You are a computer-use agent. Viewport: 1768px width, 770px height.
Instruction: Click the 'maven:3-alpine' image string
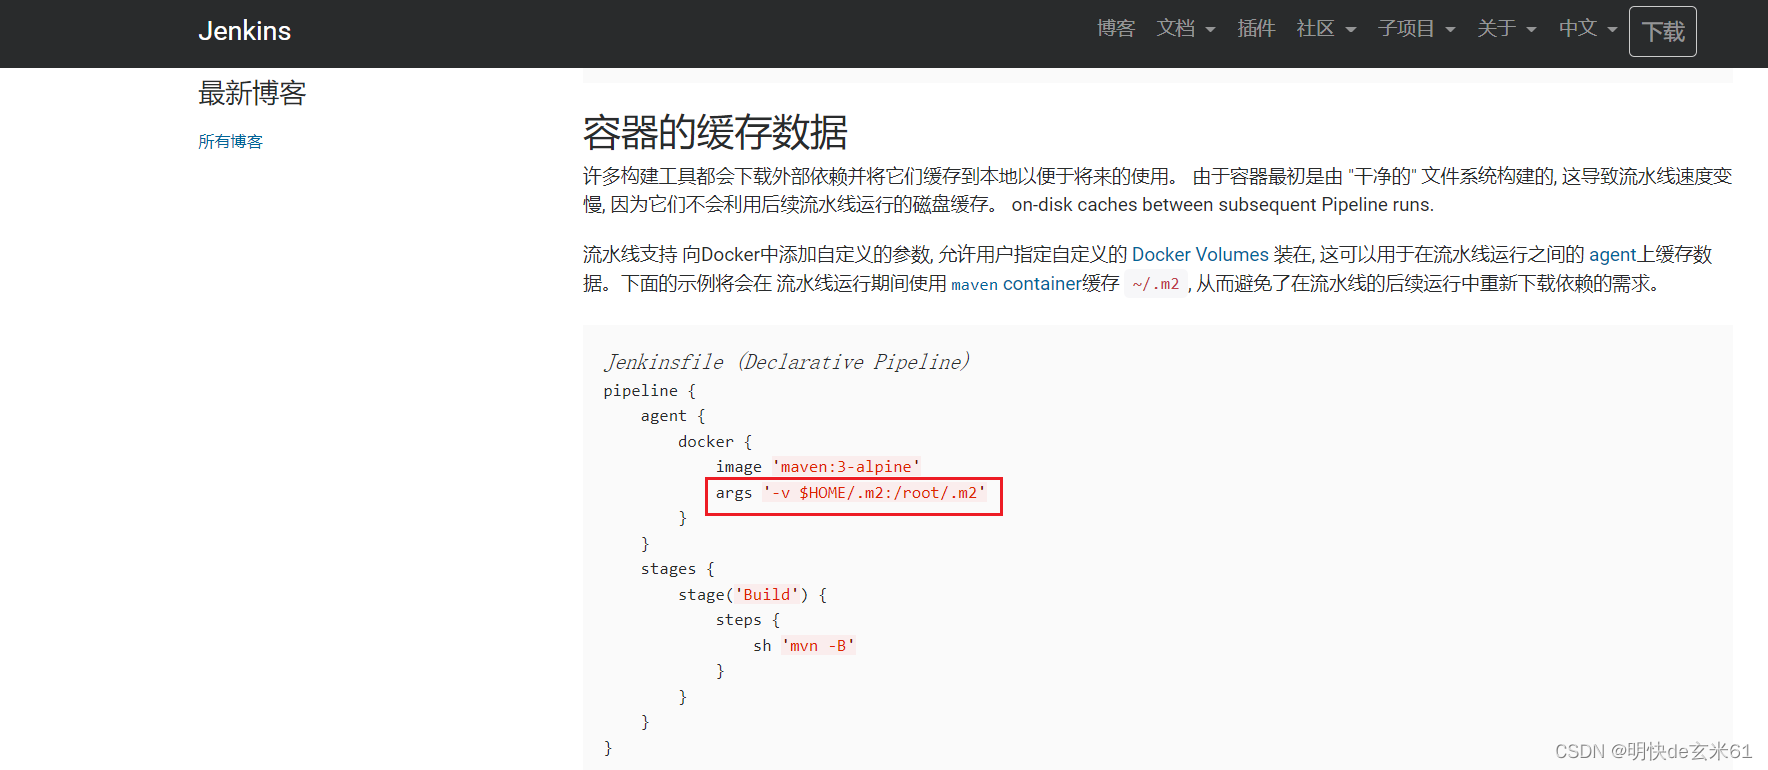click(846, 467)
